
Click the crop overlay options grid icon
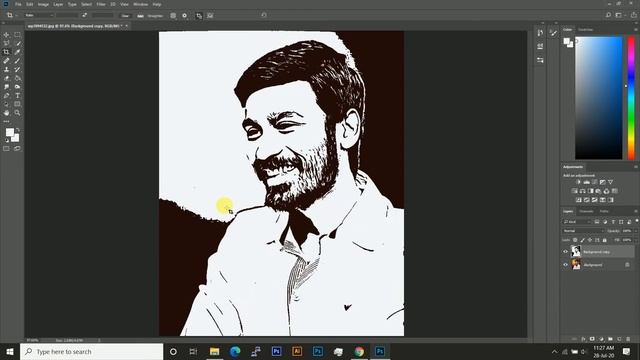(x=173, y=16)
